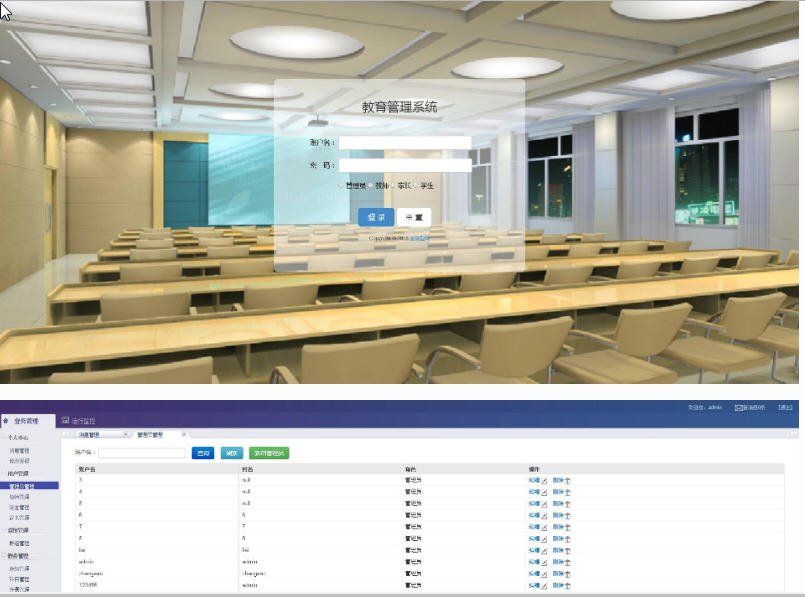Click the delete trash icon for account 5
Image resolution: width=805 pixels, height=597 pixels.
(x=567, y=504)
